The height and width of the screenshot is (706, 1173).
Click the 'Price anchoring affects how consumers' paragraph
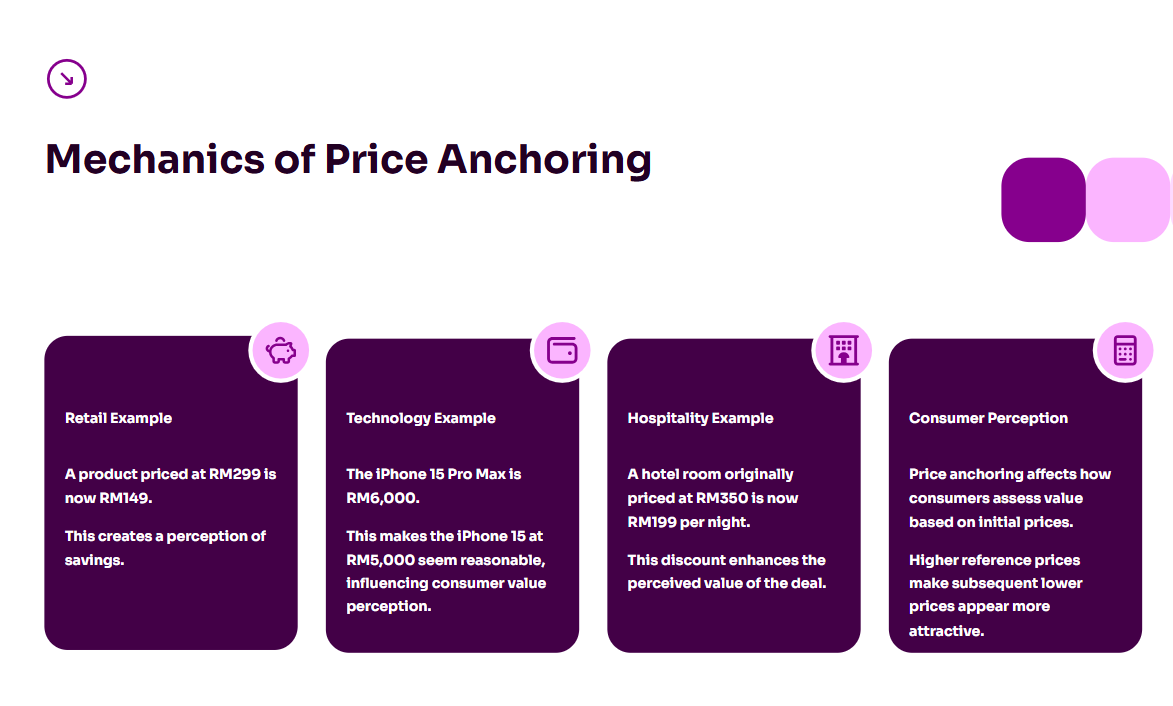coord(1009,498)
